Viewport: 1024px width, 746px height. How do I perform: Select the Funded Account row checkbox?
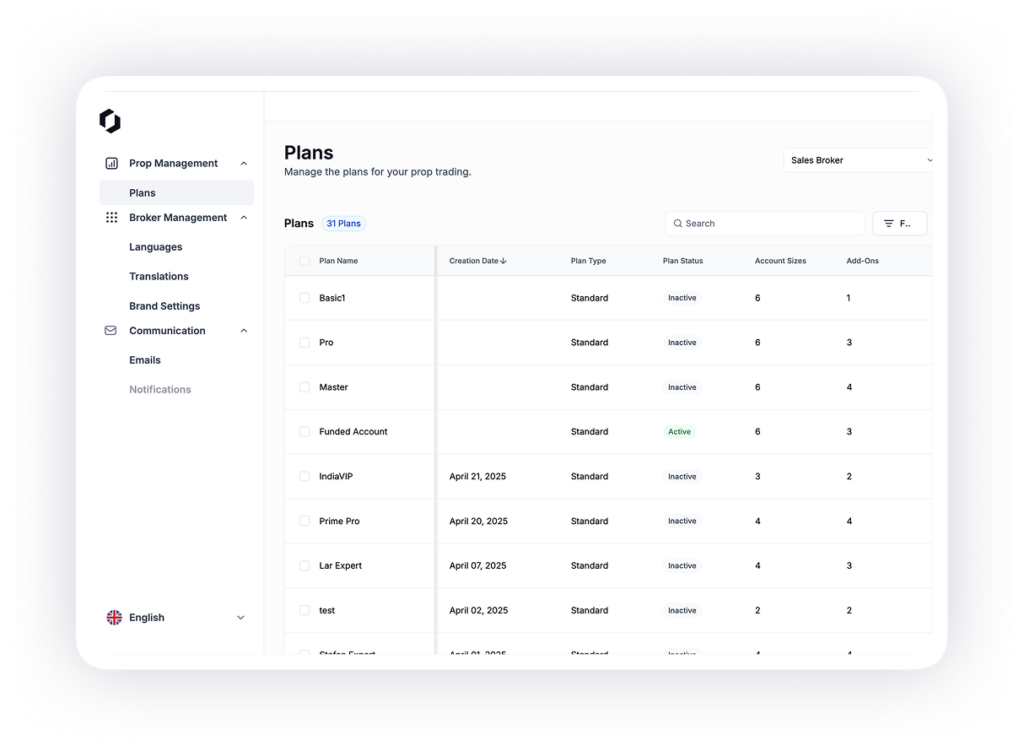click(x=305, y=432)
